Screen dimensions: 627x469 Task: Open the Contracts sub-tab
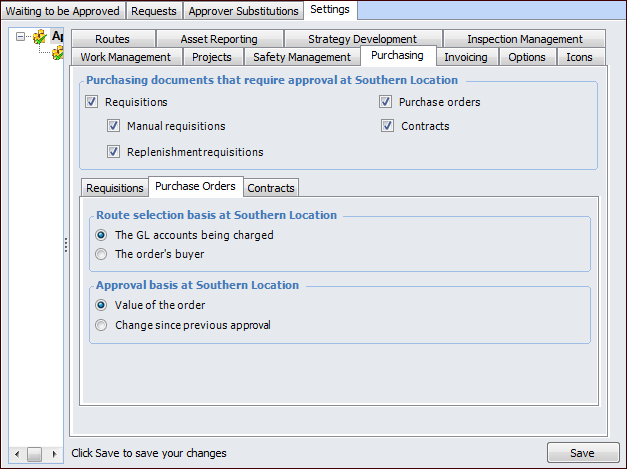coord(271,188)
